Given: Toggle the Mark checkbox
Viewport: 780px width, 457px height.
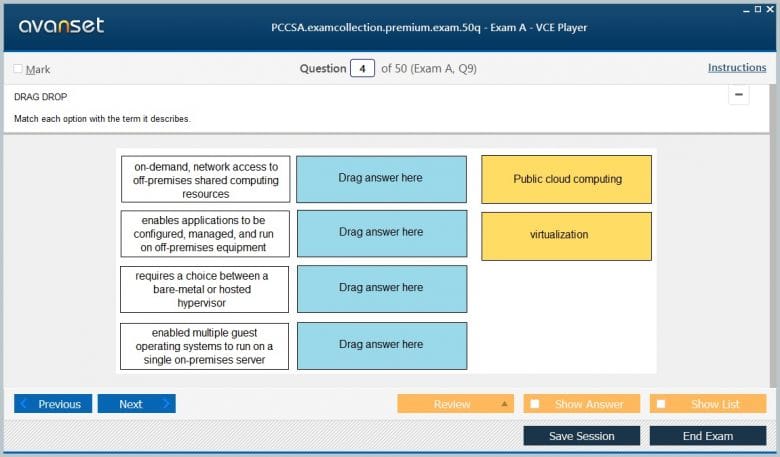Looking at the screenshot, I should pyautogui.click(x=18, y=69).
